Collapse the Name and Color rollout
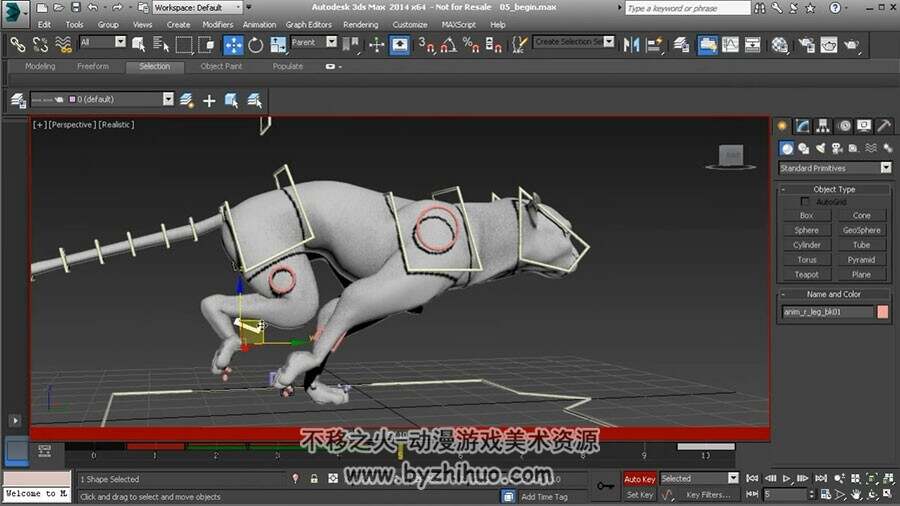Viewport: 900px width, 506px height. pyautogui.click(x=834, y=294)
